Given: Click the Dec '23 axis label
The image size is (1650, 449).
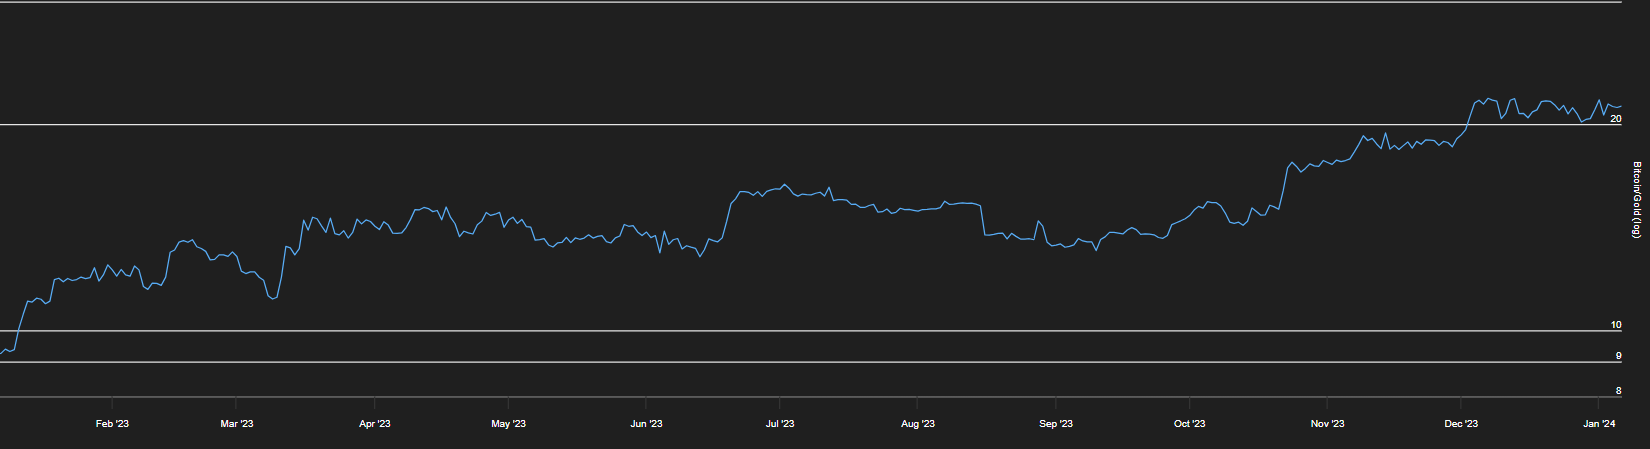Looking at the screenshot, I should point(1461,424).
